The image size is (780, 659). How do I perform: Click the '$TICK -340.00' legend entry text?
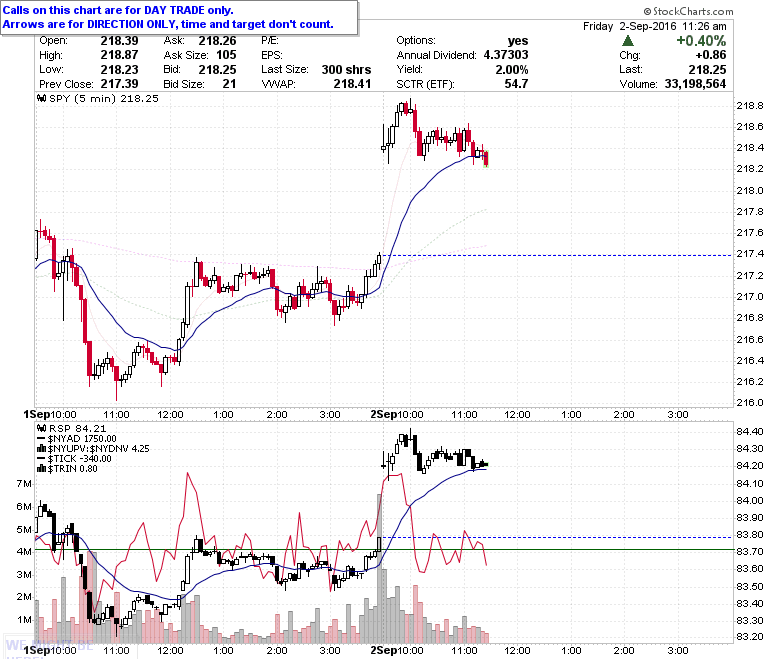click(x=80, y=459)
